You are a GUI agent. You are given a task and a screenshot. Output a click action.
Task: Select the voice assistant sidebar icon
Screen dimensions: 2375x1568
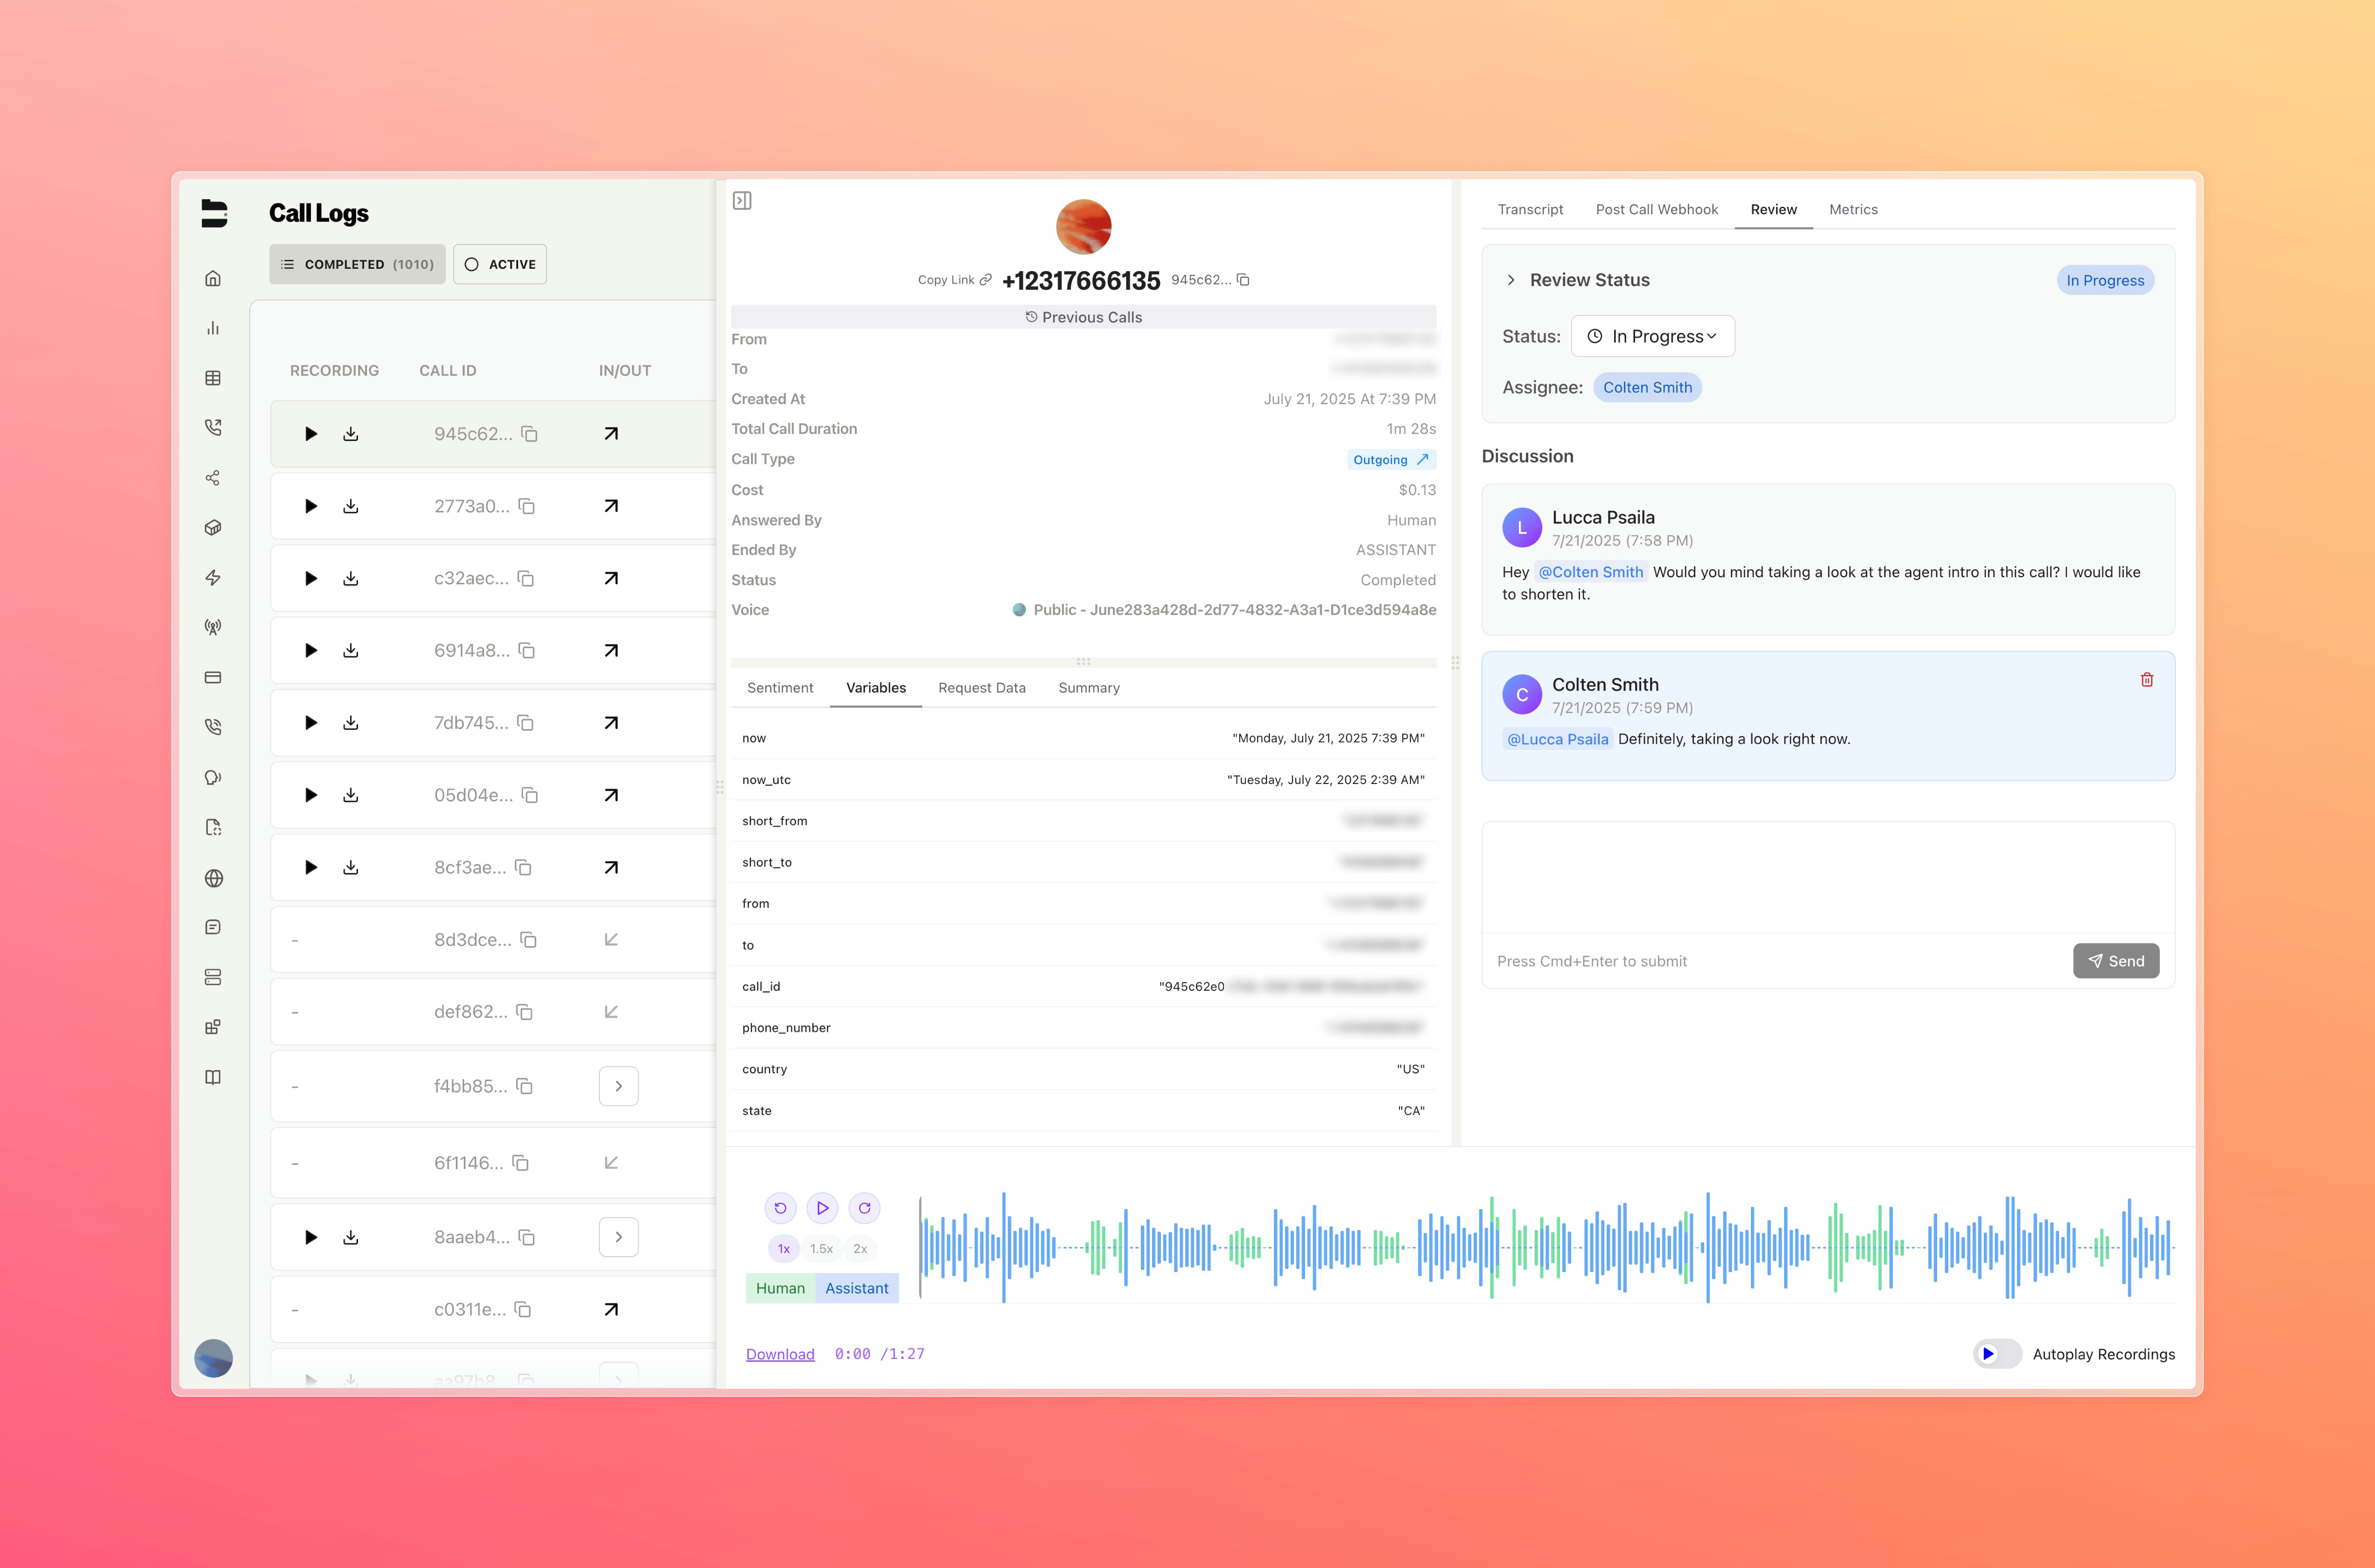213,777
